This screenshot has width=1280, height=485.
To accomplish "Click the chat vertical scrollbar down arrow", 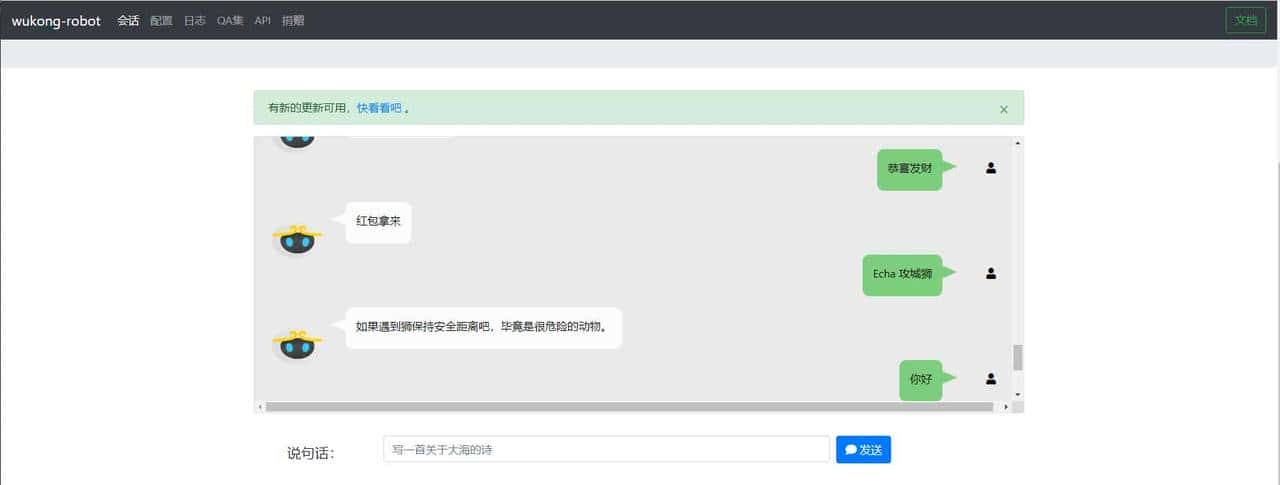I will (x=1018, y=394).
